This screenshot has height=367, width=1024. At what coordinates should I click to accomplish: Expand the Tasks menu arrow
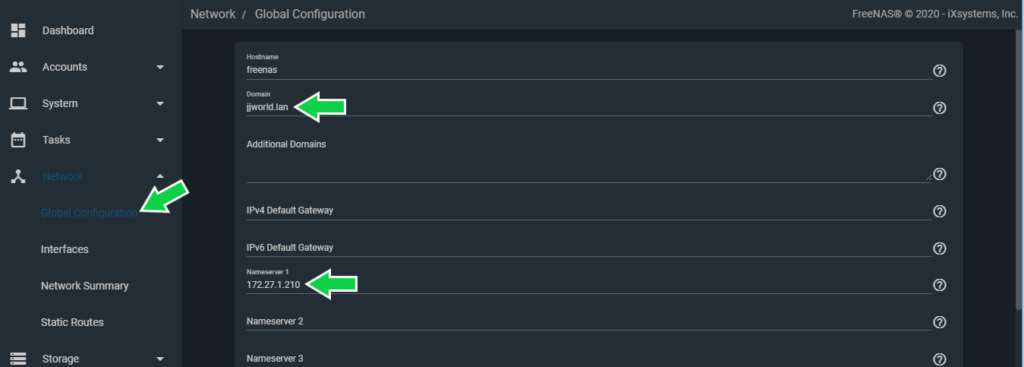point(160,140)
